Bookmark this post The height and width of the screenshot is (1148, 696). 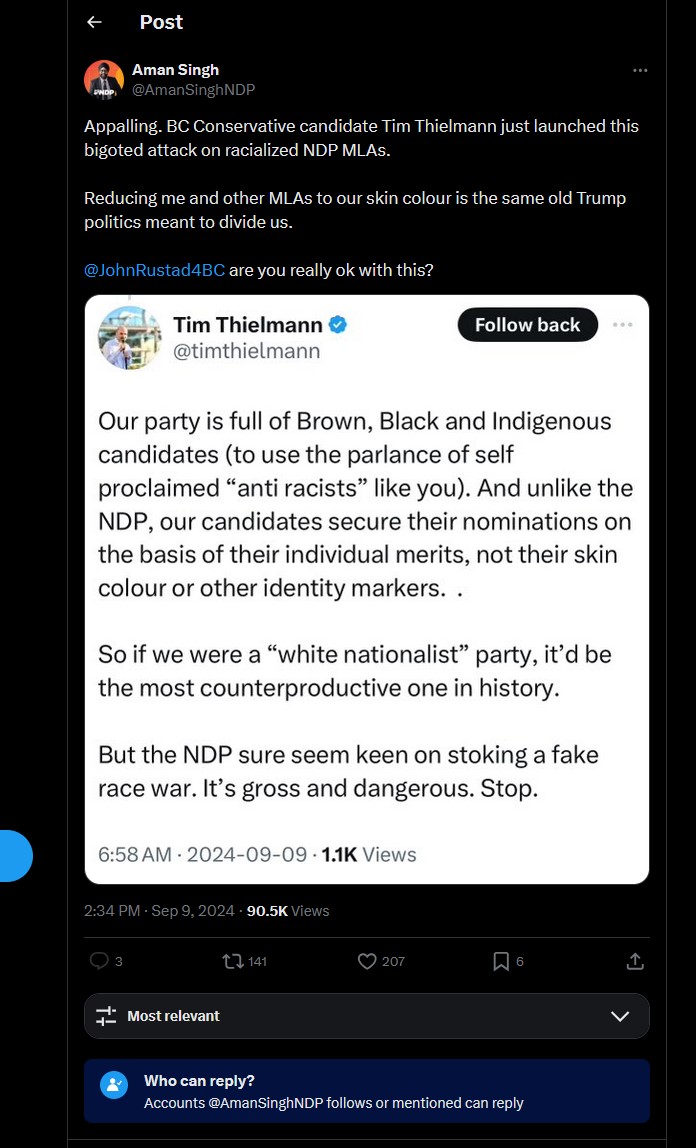pyautogui.click(x=501, y=961)
